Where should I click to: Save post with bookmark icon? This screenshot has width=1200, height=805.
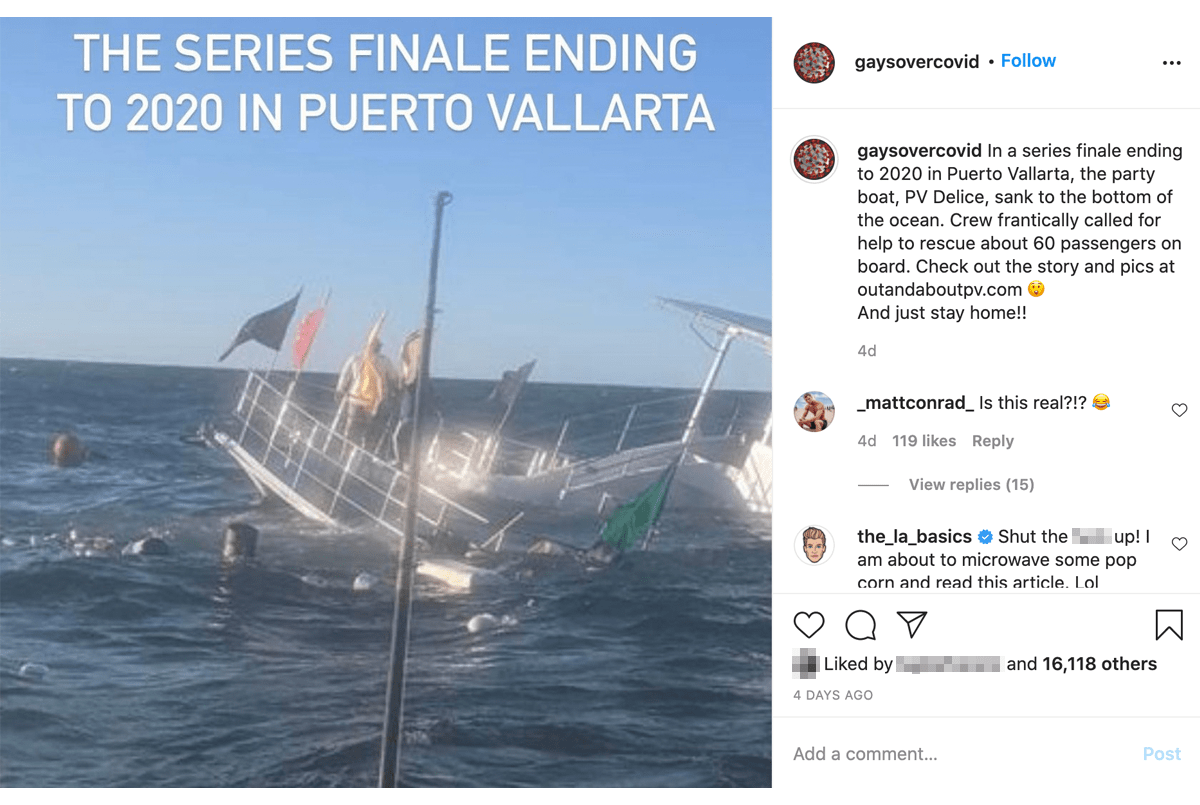(1169, 625)
